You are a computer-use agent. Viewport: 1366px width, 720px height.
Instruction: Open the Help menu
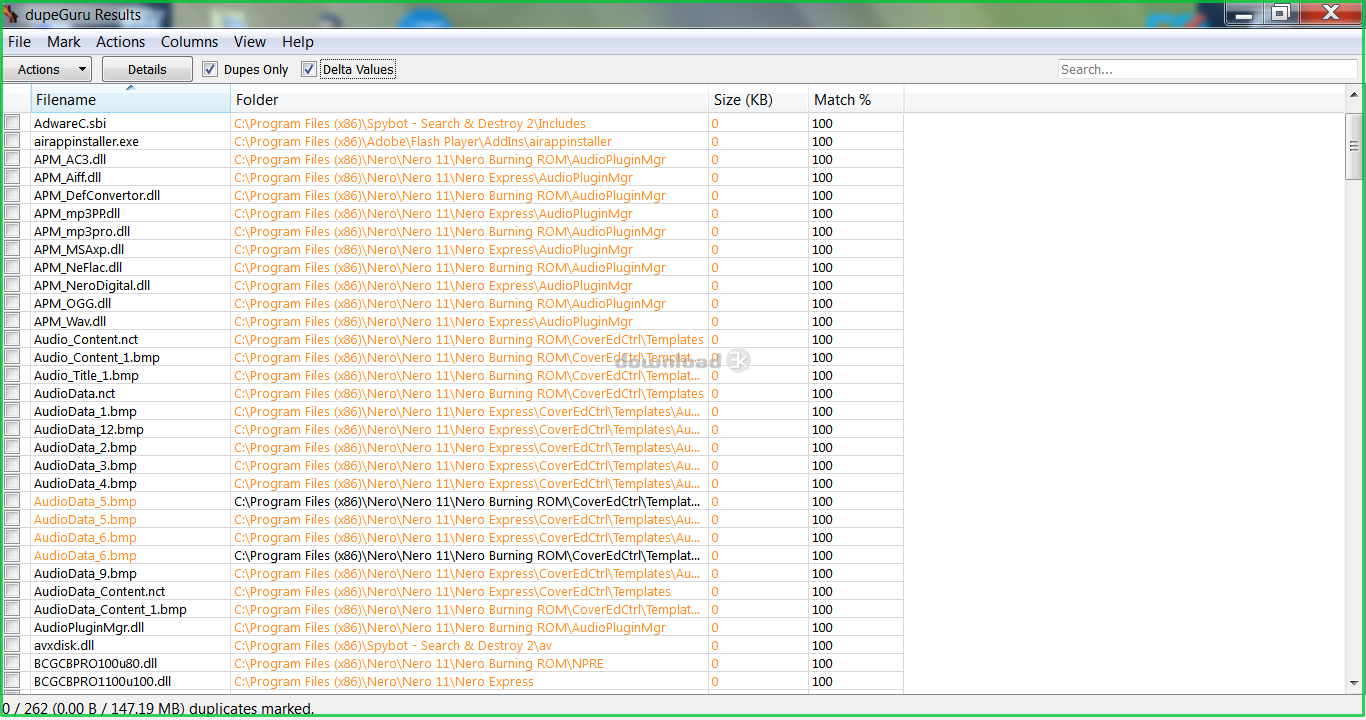click(x=298, y=42)
